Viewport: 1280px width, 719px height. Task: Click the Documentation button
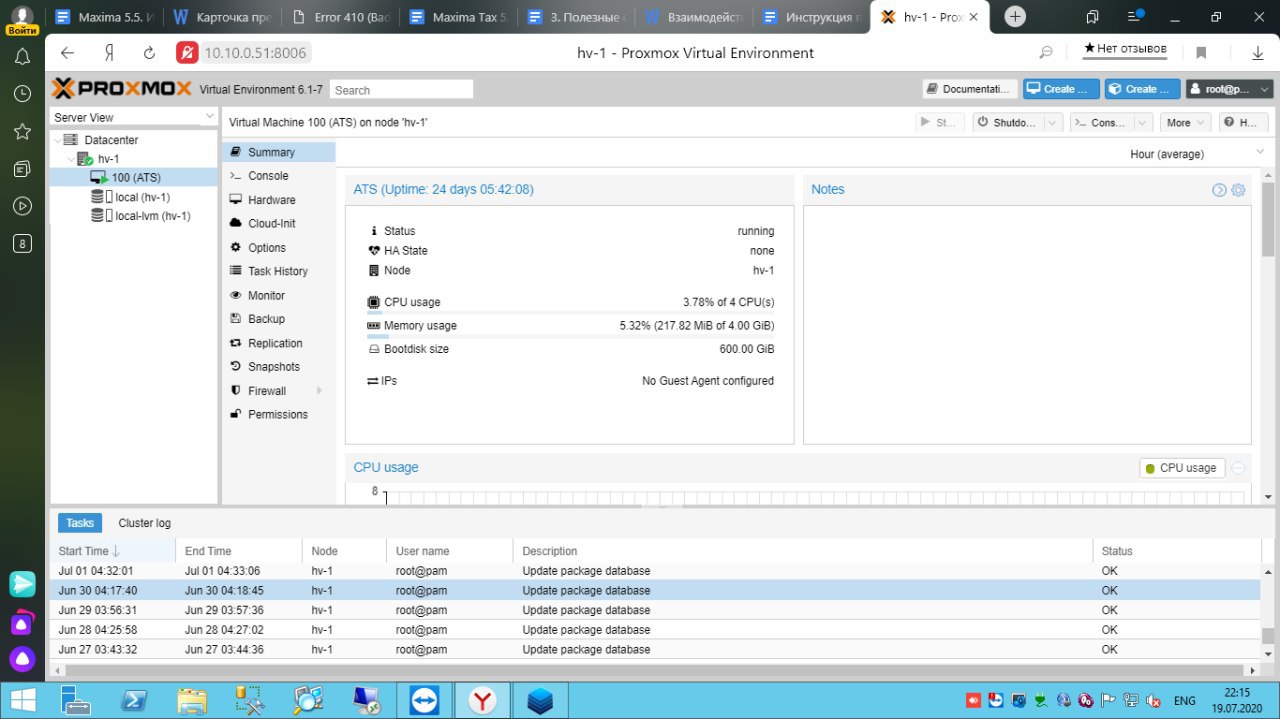pyautogui.click(x=969, y=89)
